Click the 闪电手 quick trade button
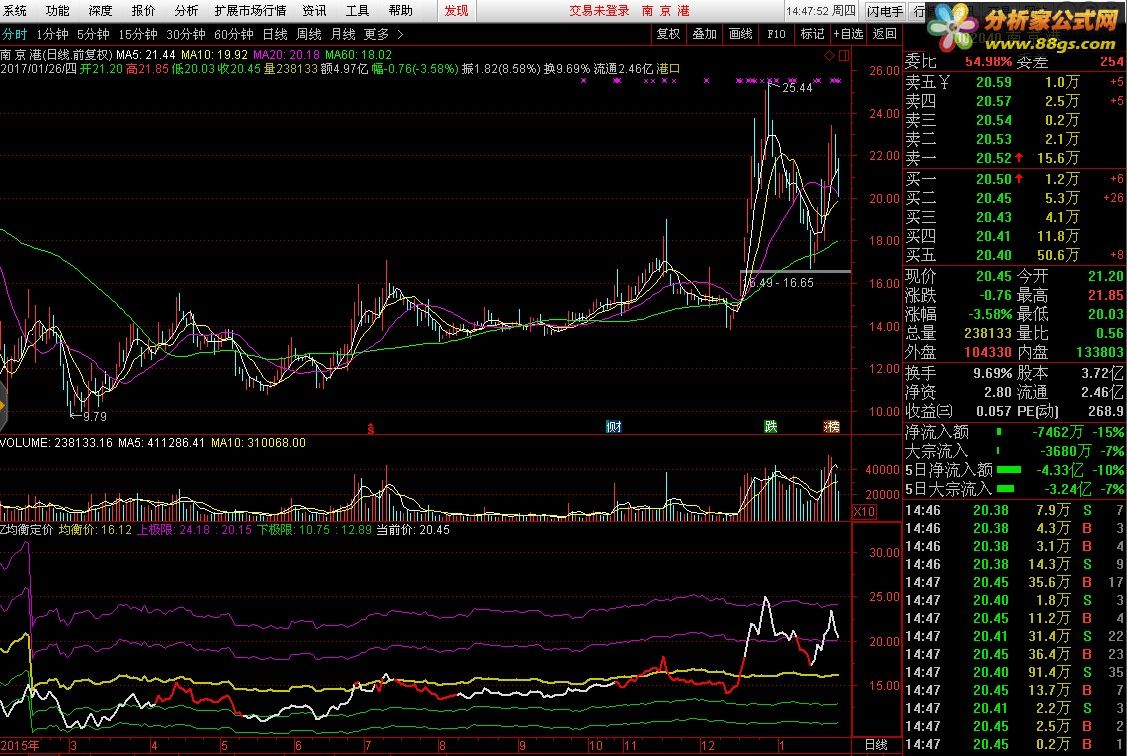Viewport: 1127px width, 756px height. pos(884,11)
